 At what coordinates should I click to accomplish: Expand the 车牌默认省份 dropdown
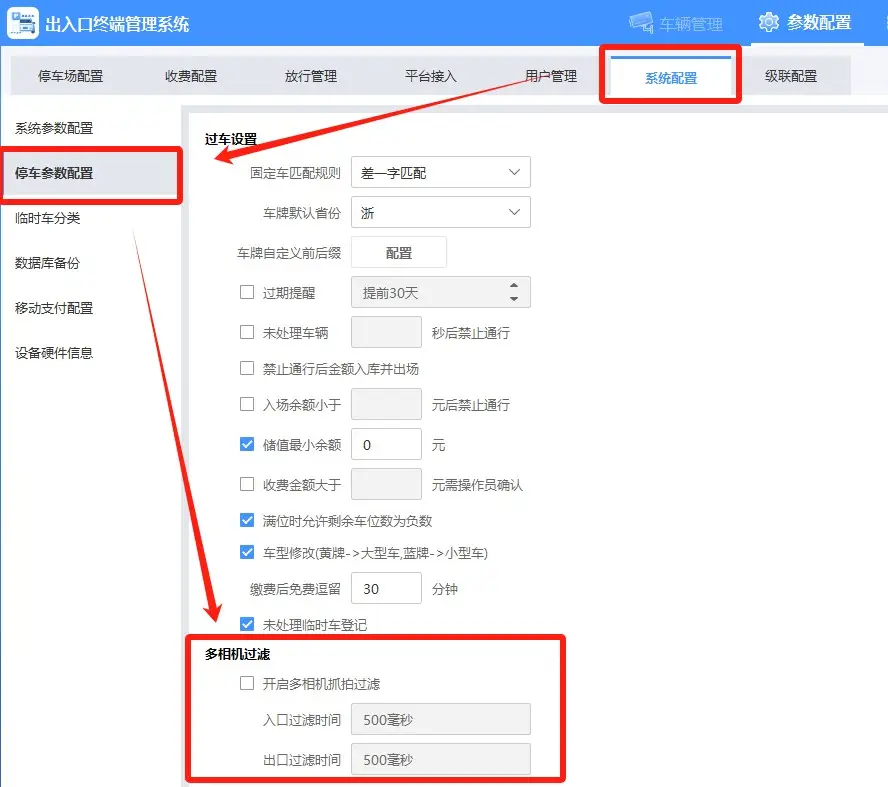[x=440, y=213]
